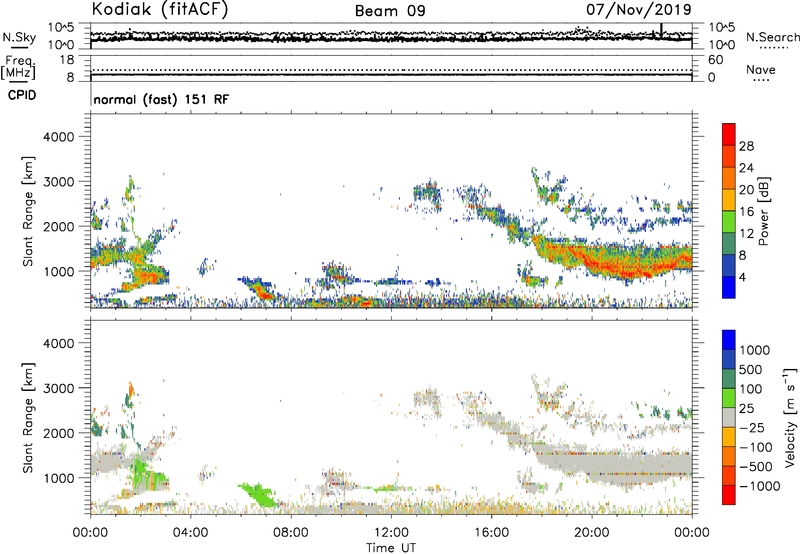The height and width of the screenshot is (554, 800).
Task: Click the 07/Nov/2019 date label
Action: (639, 9)
